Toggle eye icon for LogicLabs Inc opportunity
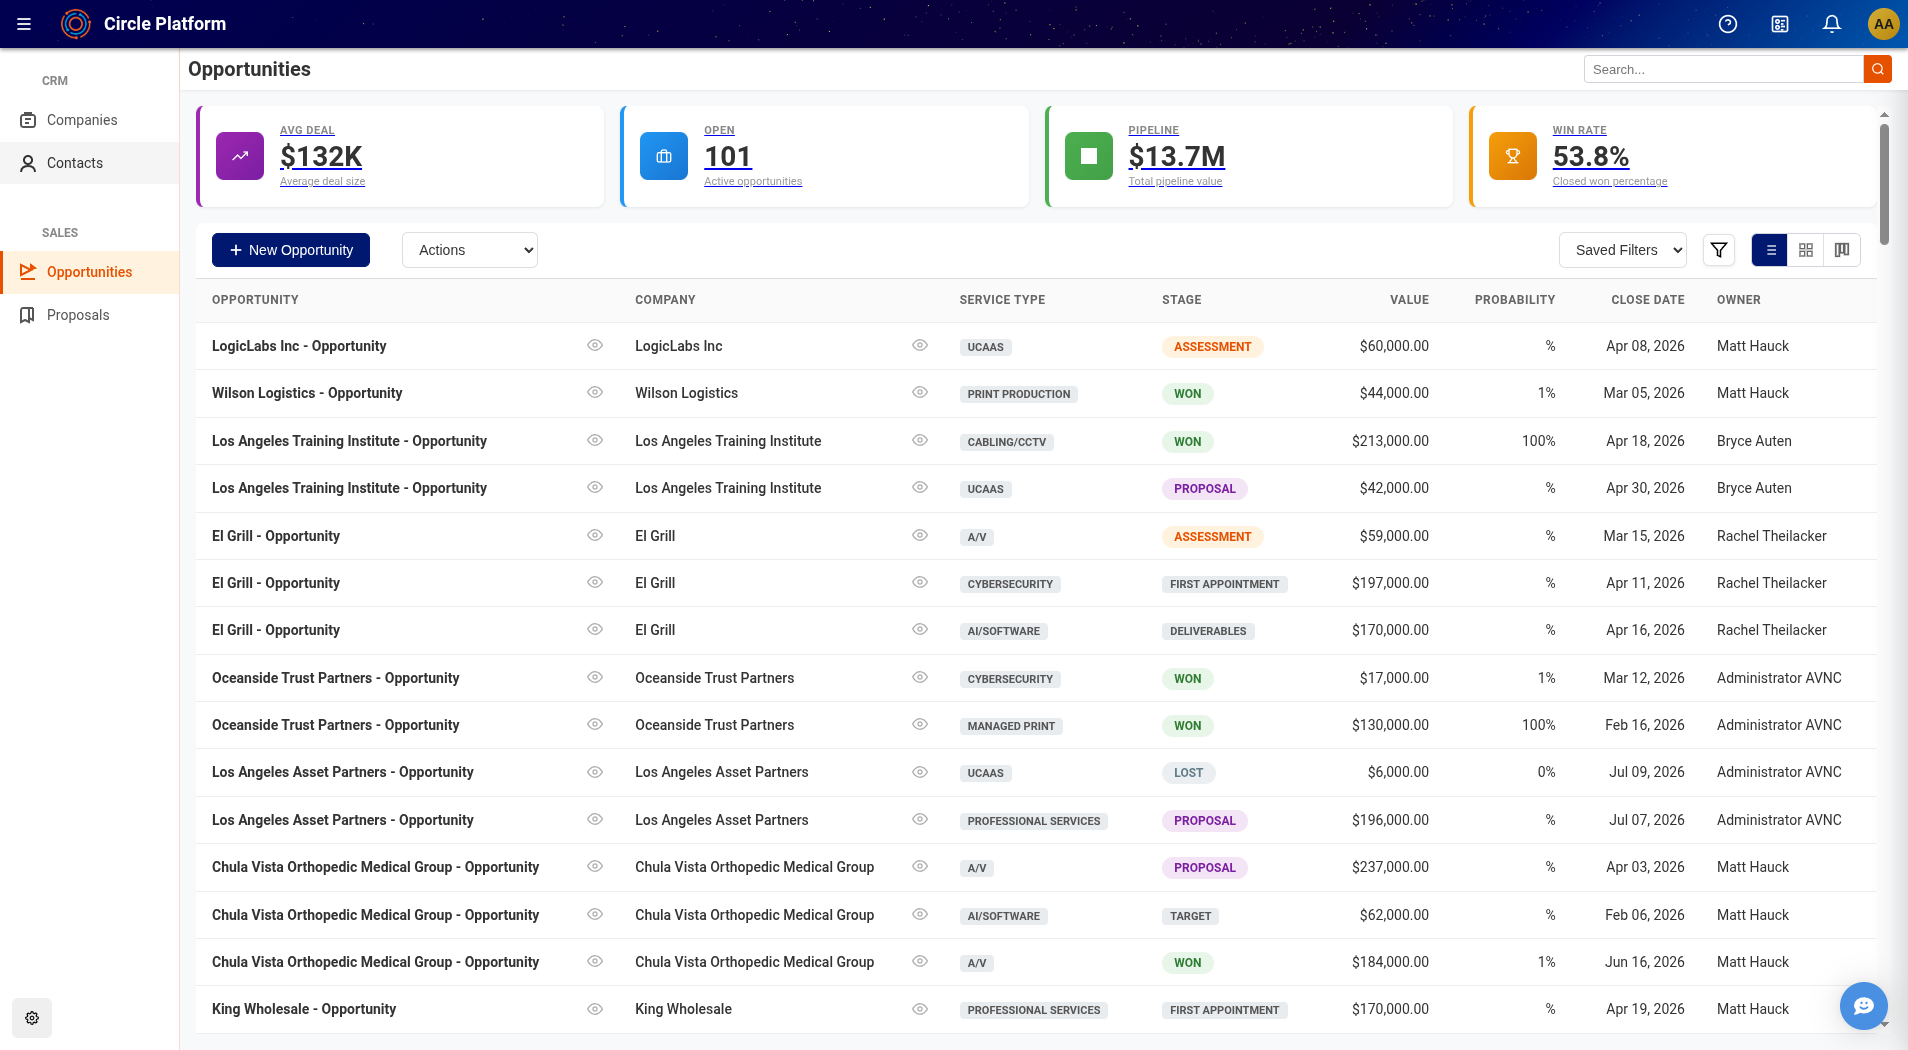This screenshot has width=1908, height=1050. [595, 345]
